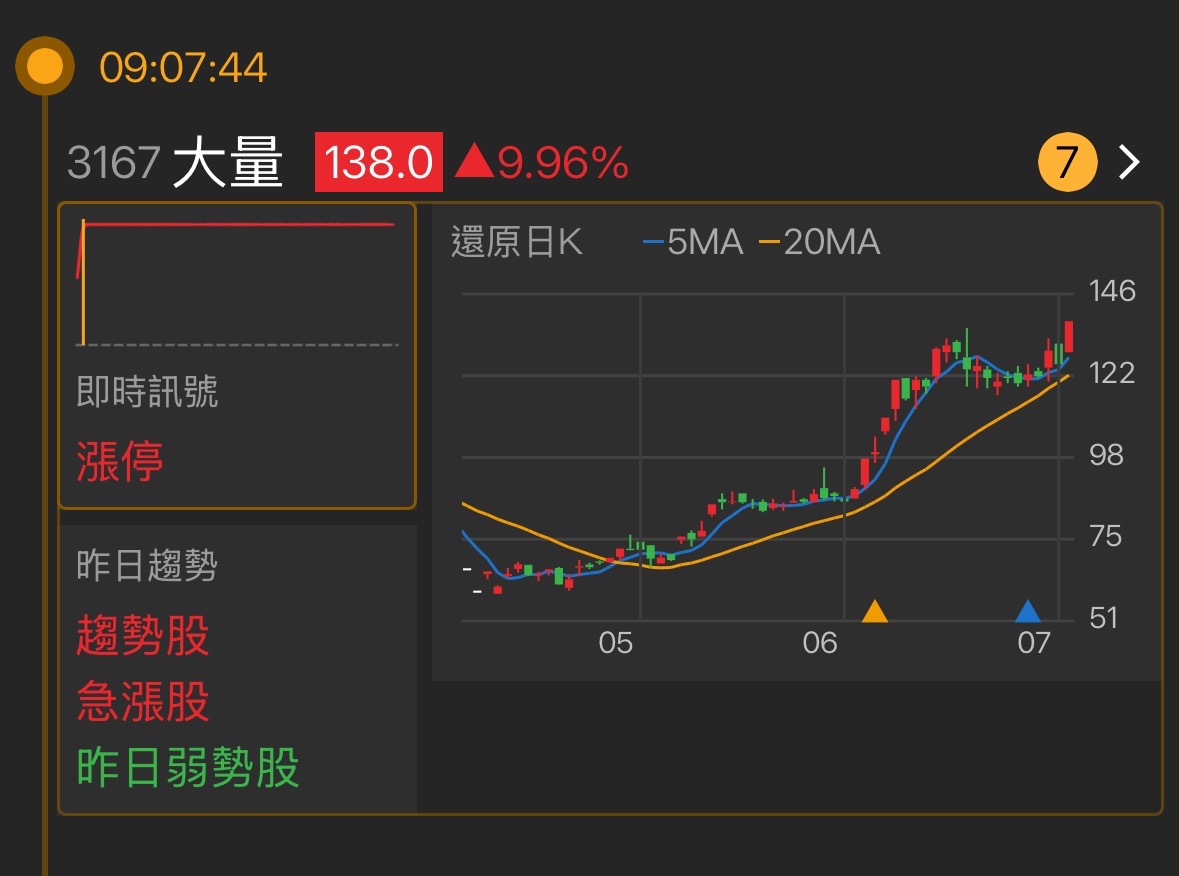Screen dimensions: 1179x876
Task: Click the orange timeline dot
Action: 45,67
